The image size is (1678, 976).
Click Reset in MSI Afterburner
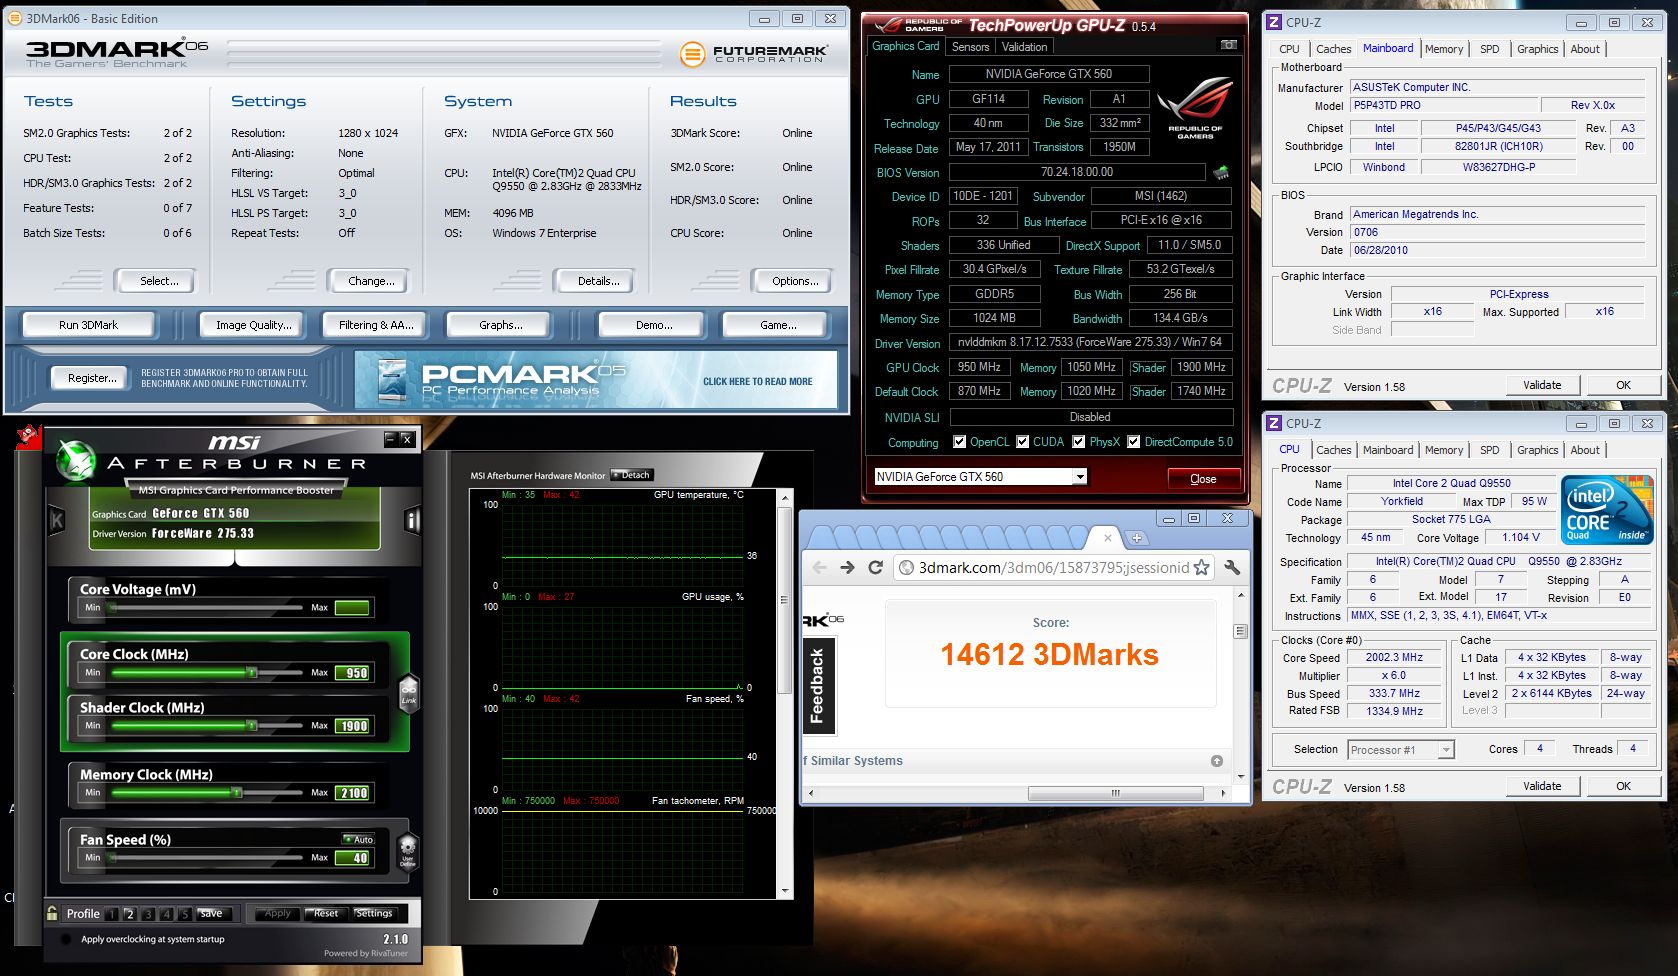click(x=326, y=913)
